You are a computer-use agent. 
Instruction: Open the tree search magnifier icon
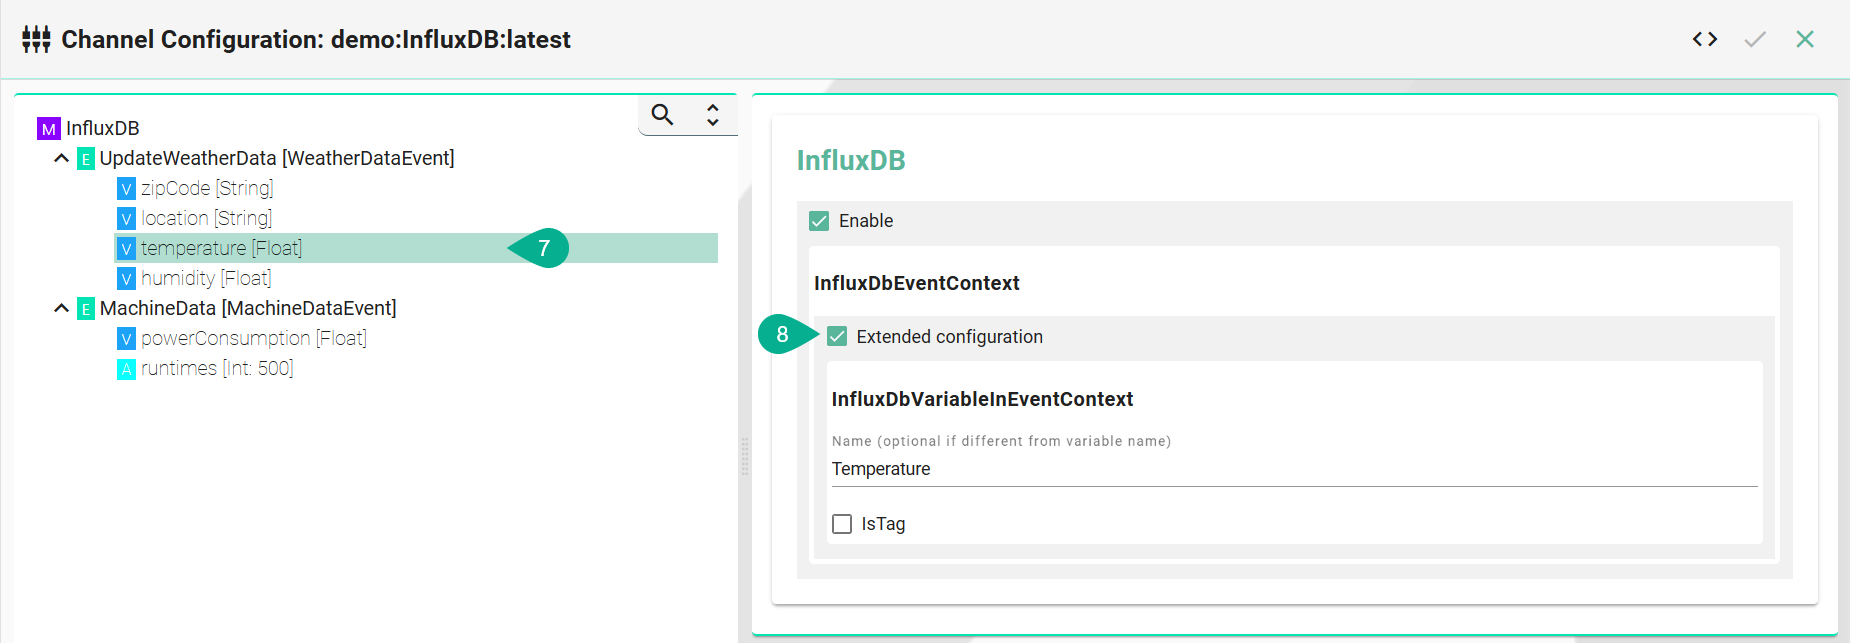pyautogui.click(x=662, y=115)
